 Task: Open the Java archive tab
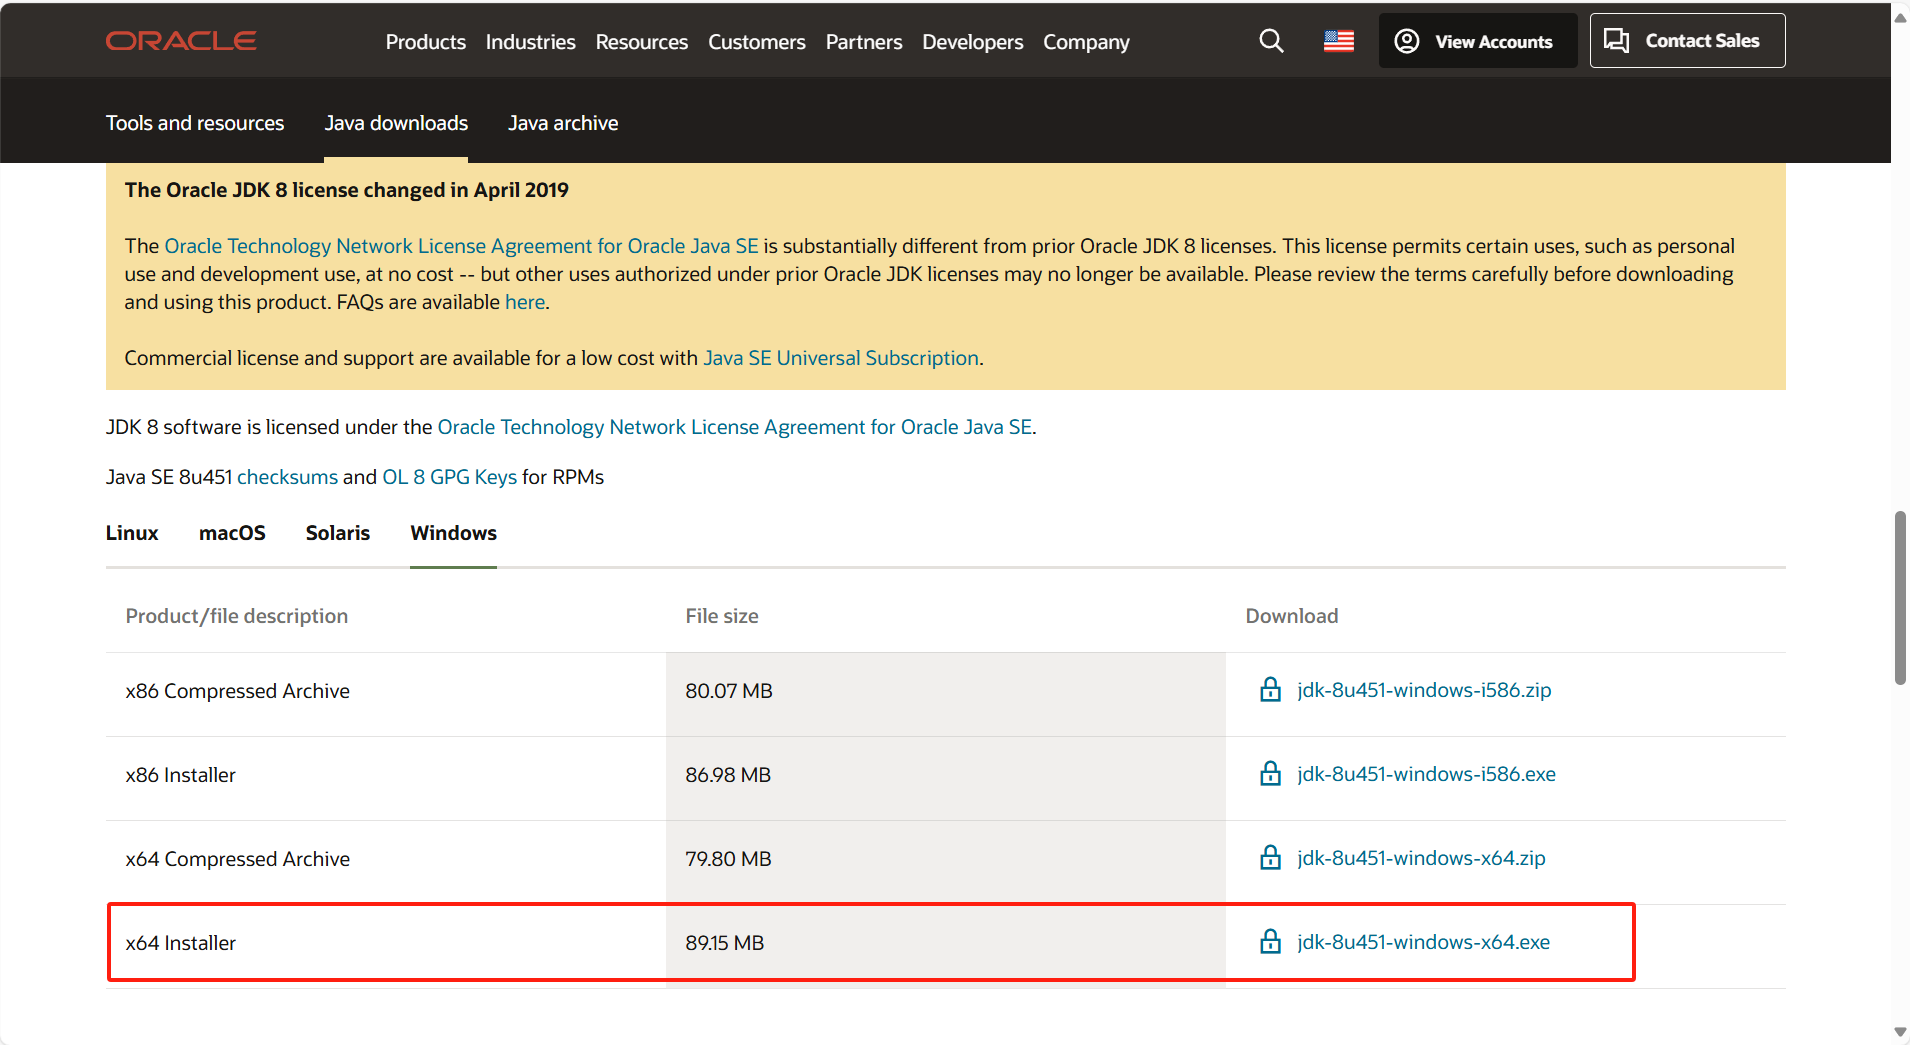[563, 123]
